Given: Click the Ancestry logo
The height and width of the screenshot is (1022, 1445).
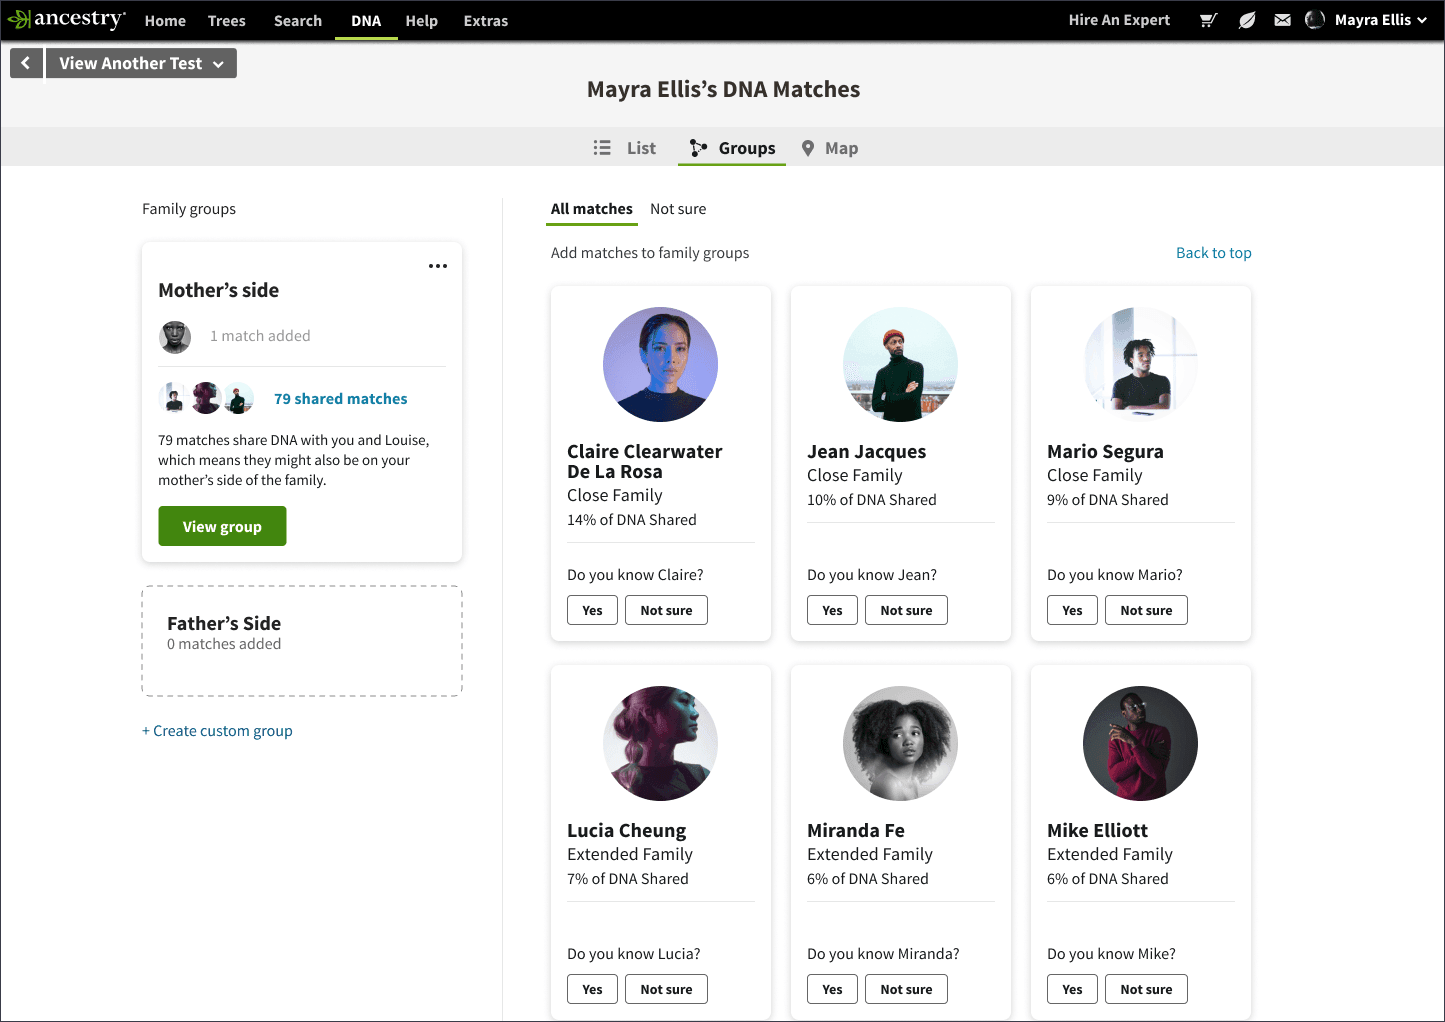Looking at the screenshot, I should [66, 19].
